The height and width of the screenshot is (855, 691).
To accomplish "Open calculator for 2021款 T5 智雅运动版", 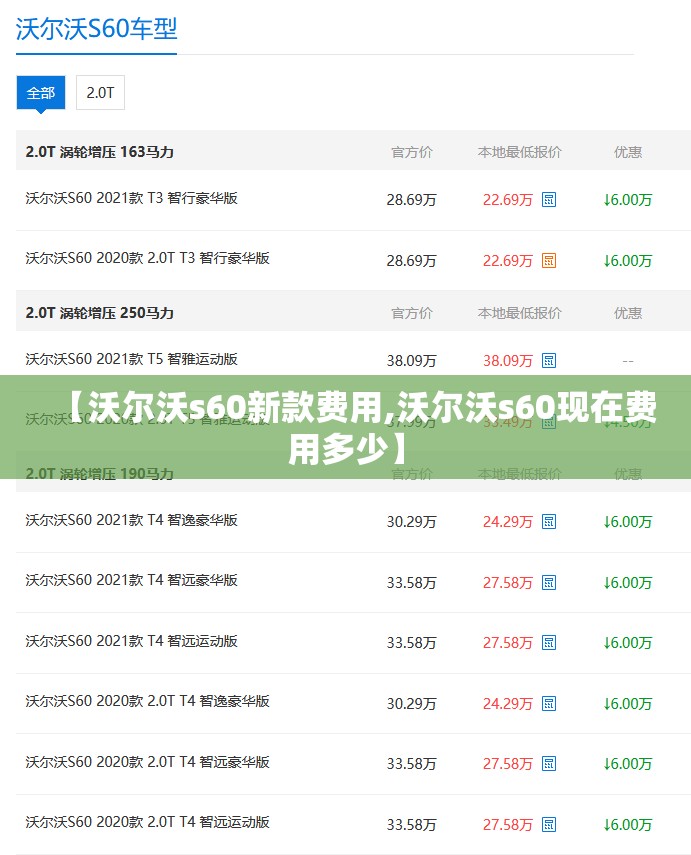I will pyautogui.click(x=549, y=360).
